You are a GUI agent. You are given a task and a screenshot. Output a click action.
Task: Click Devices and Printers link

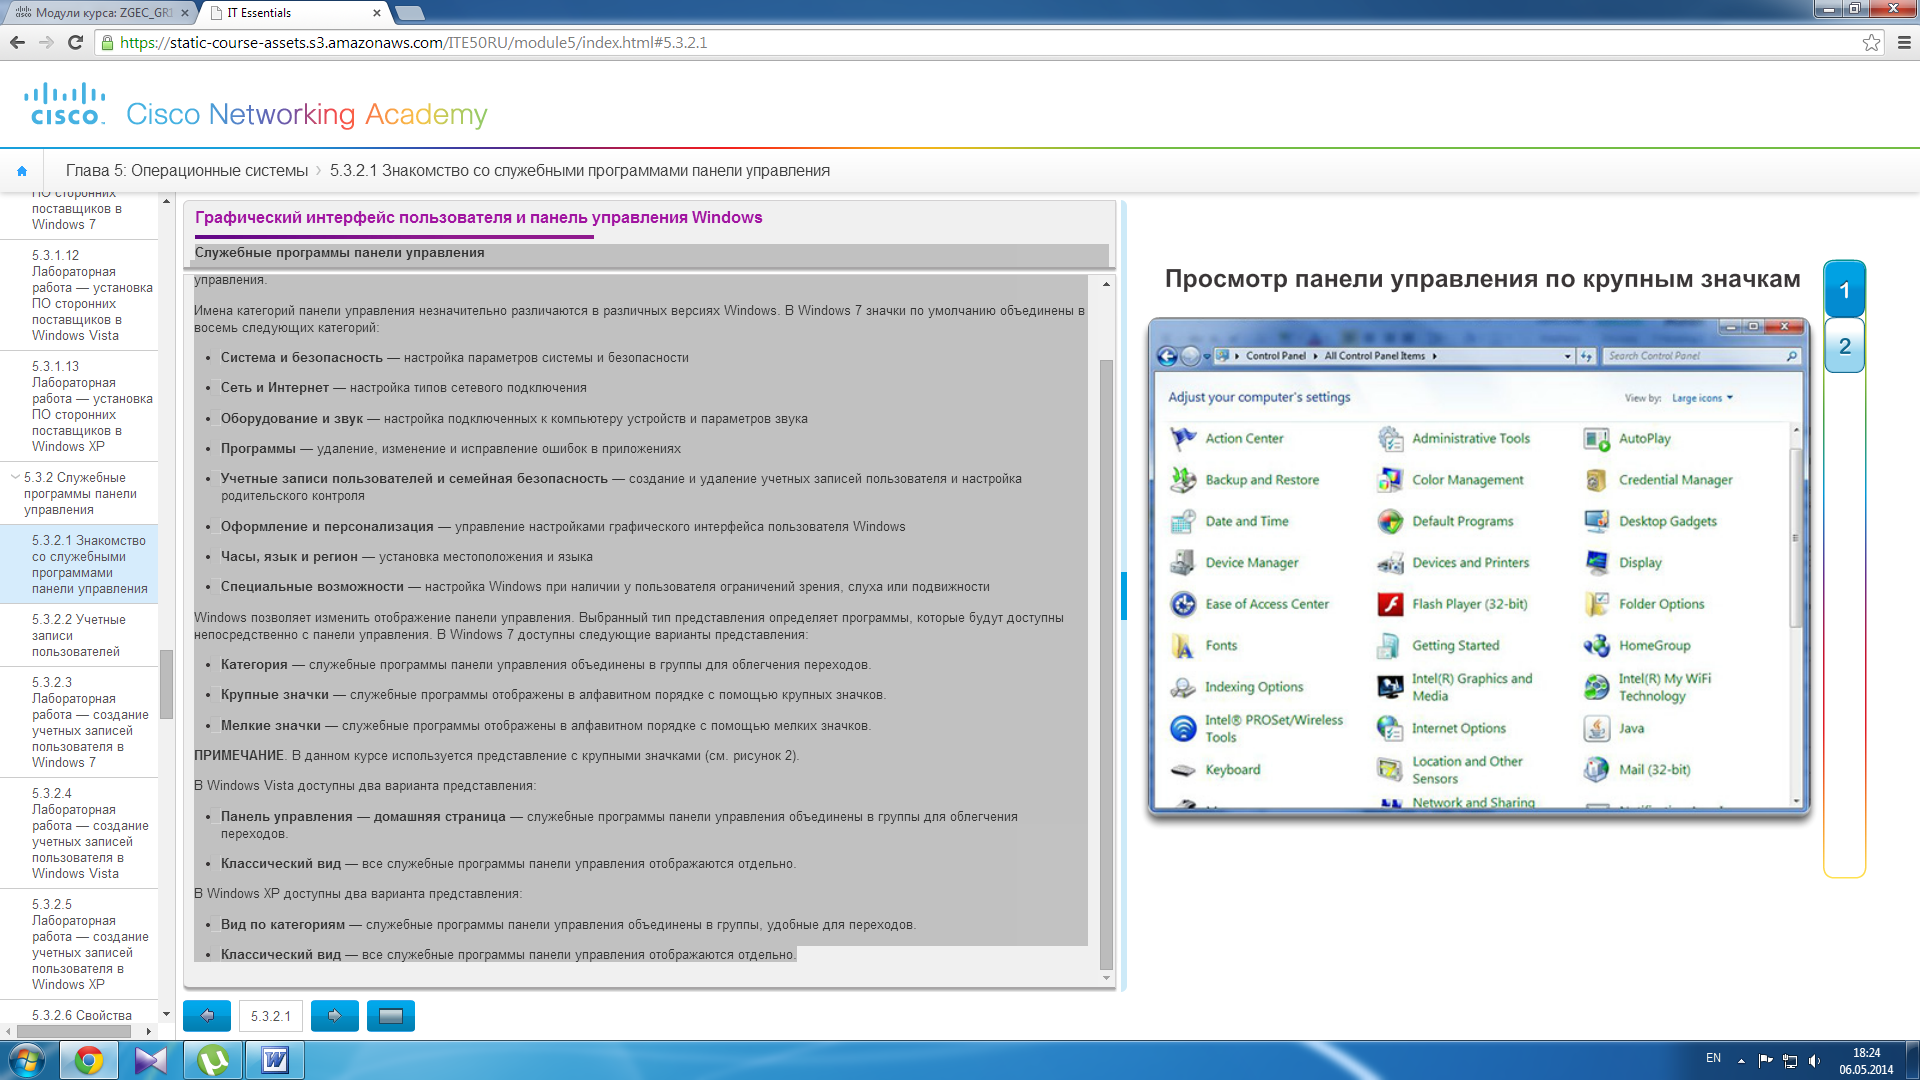click(x=1471, y=563)
